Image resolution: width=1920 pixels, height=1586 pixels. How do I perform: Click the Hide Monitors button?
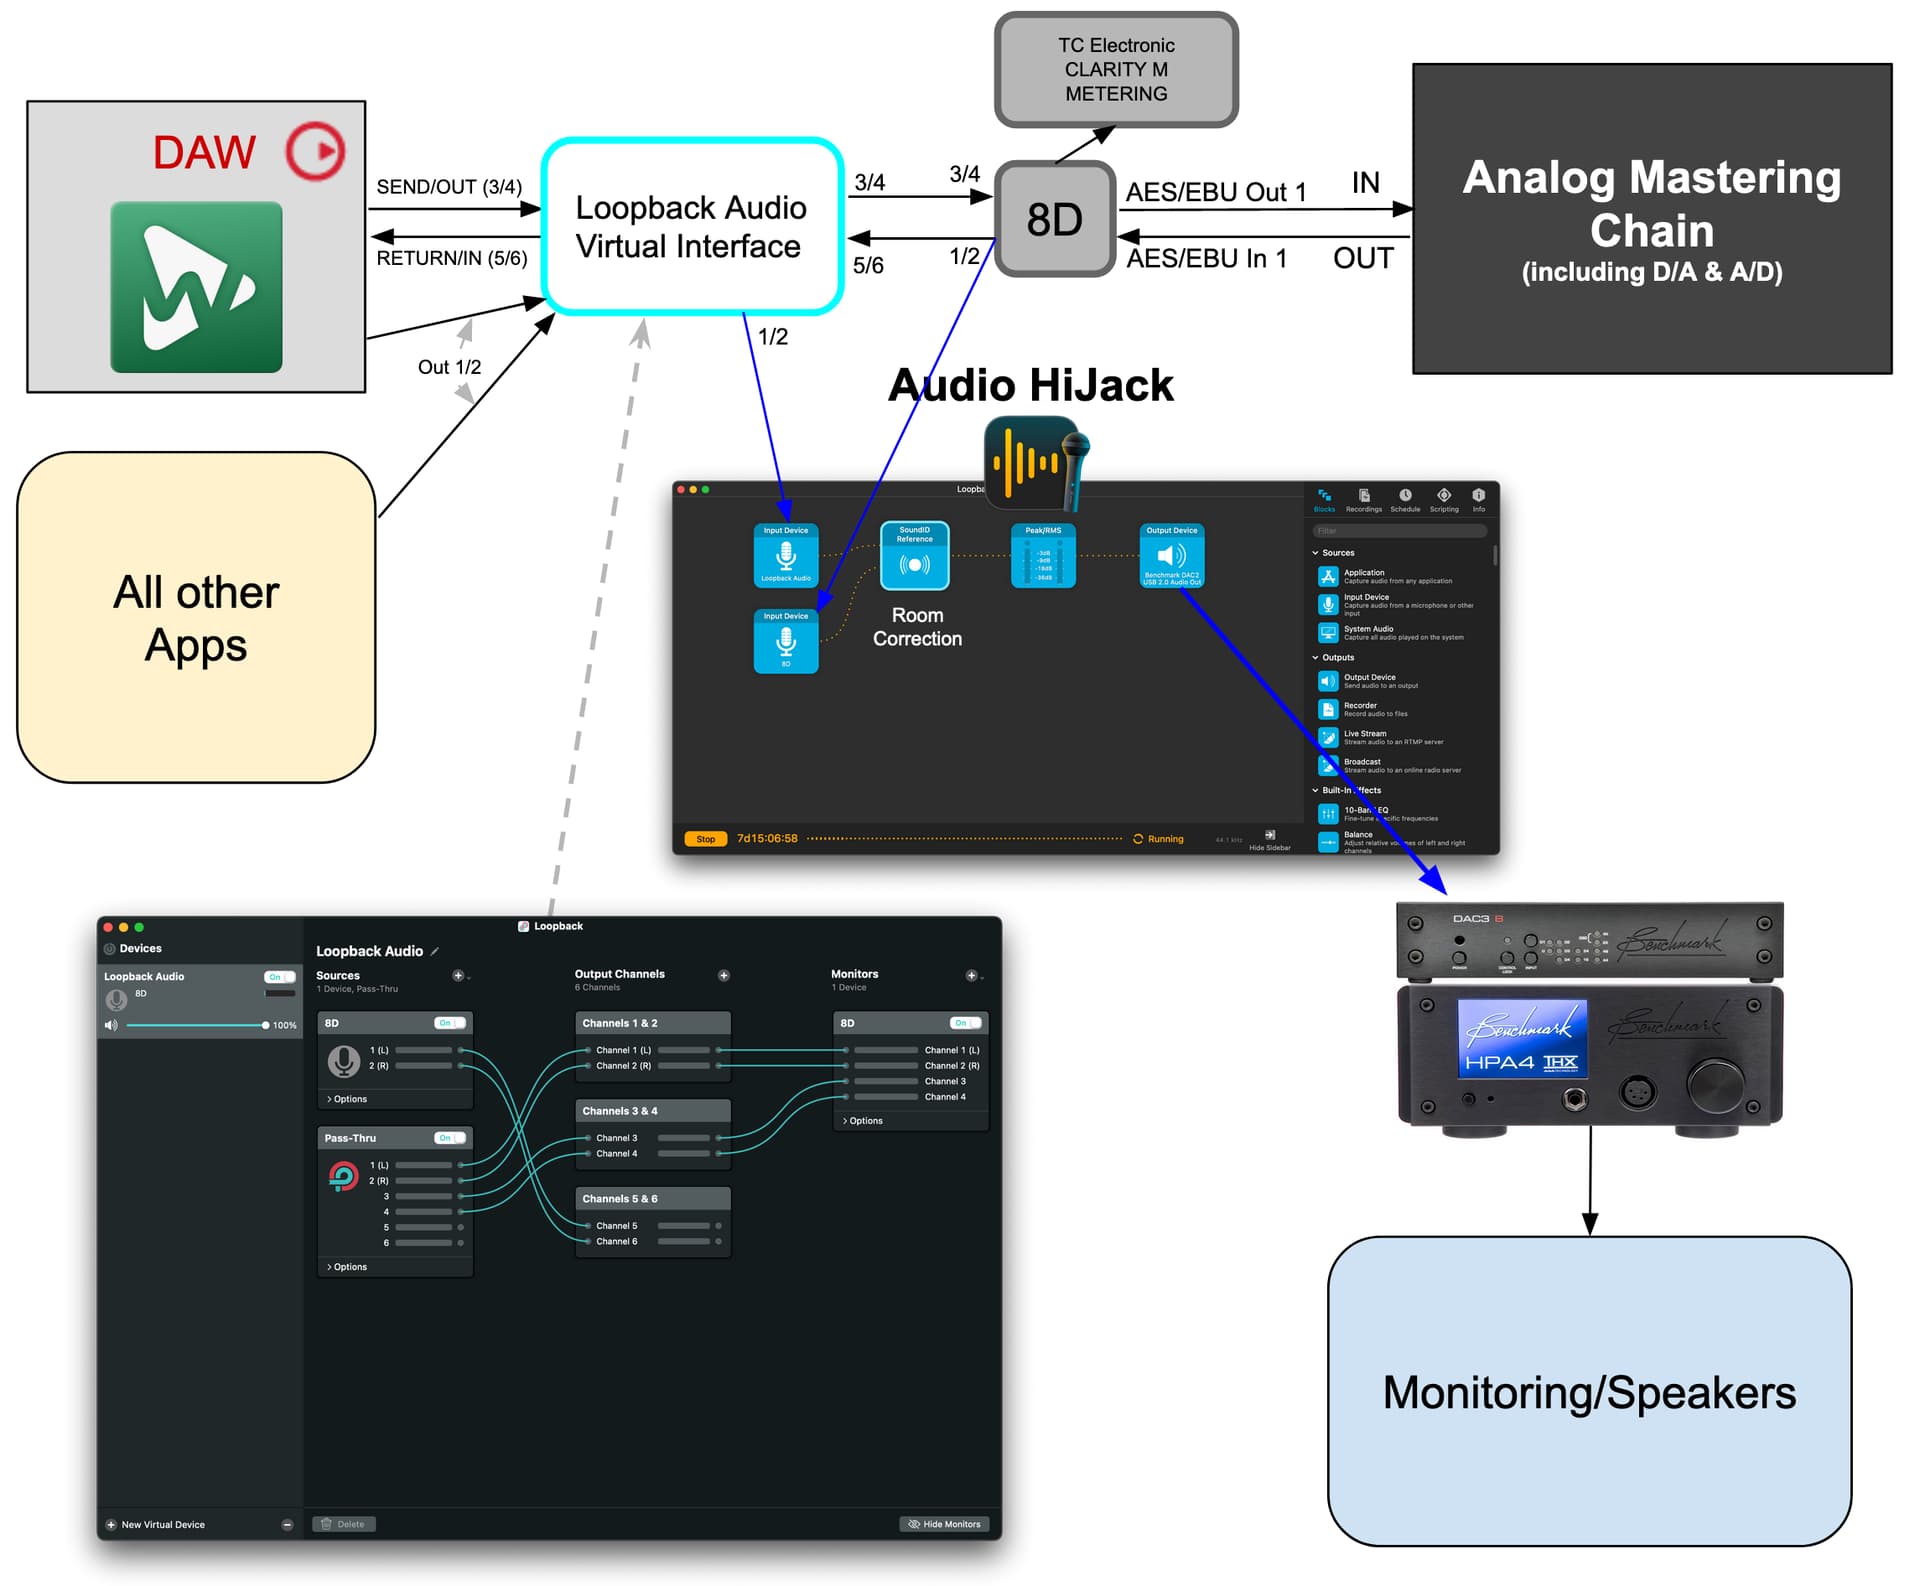(943, 1524)
